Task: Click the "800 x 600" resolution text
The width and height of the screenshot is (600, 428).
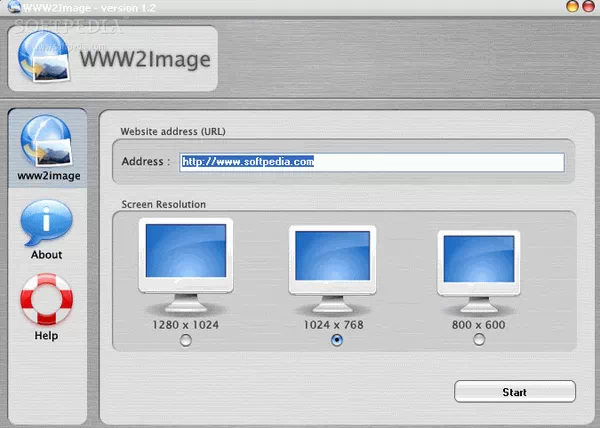Action: coord(479,325)
